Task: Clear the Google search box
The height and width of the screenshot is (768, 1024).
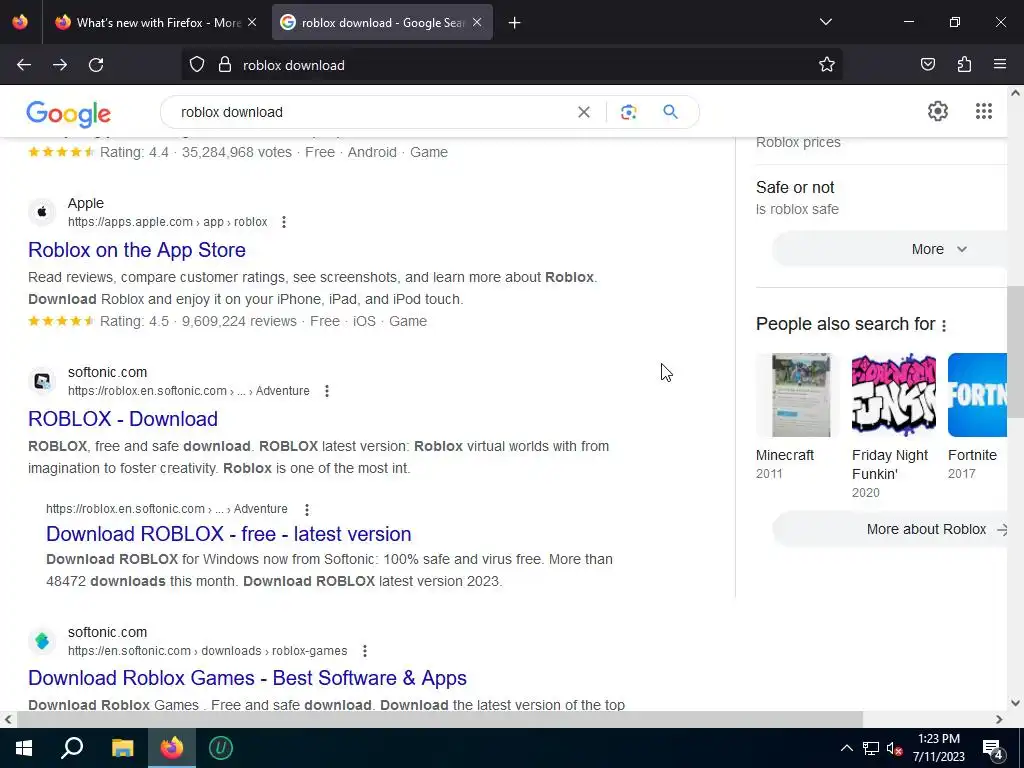Action: [584, 112]
